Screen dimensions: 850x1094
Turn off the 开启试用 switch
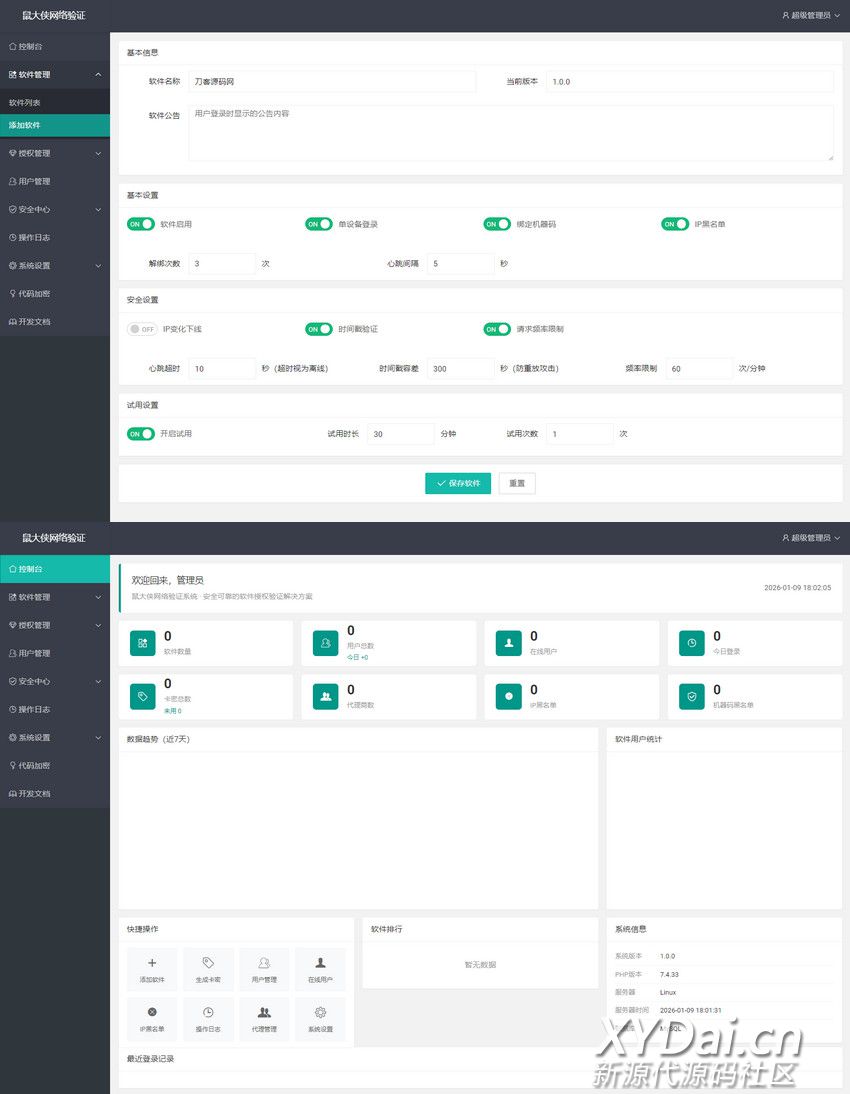(140, 434)
